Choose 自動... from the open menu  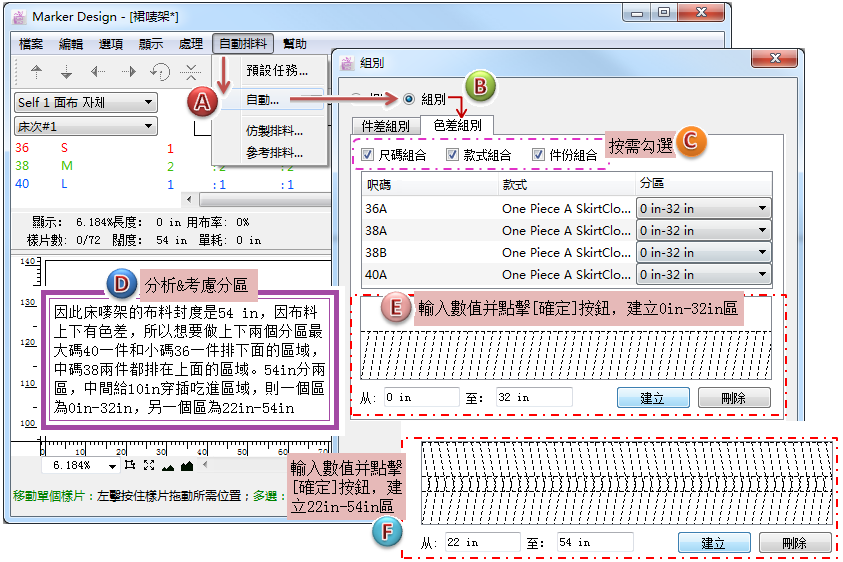262,100
